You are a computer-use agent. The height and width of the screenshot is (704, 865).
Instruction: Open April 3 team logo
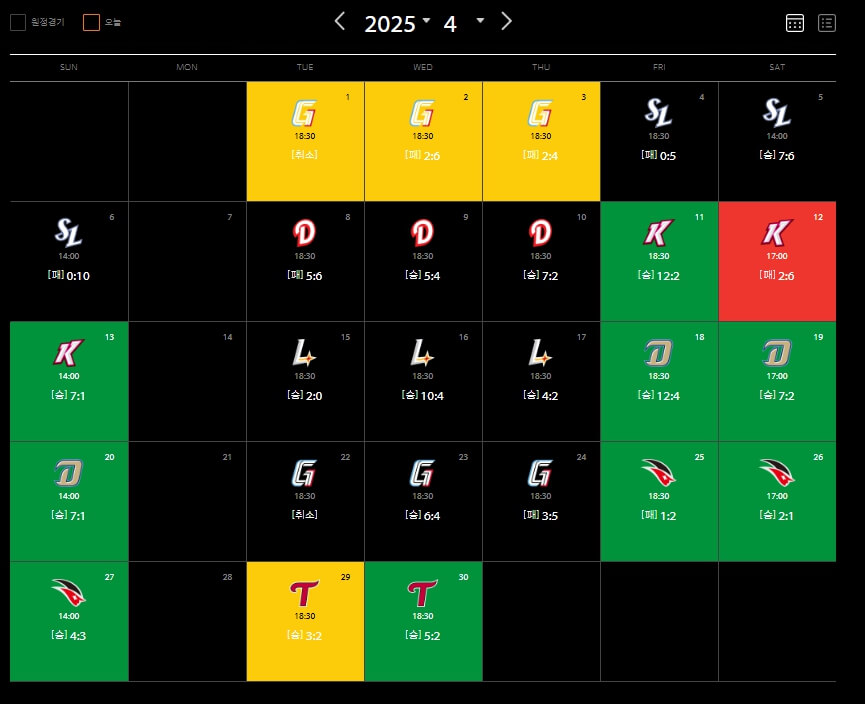[x=541, y=114]
